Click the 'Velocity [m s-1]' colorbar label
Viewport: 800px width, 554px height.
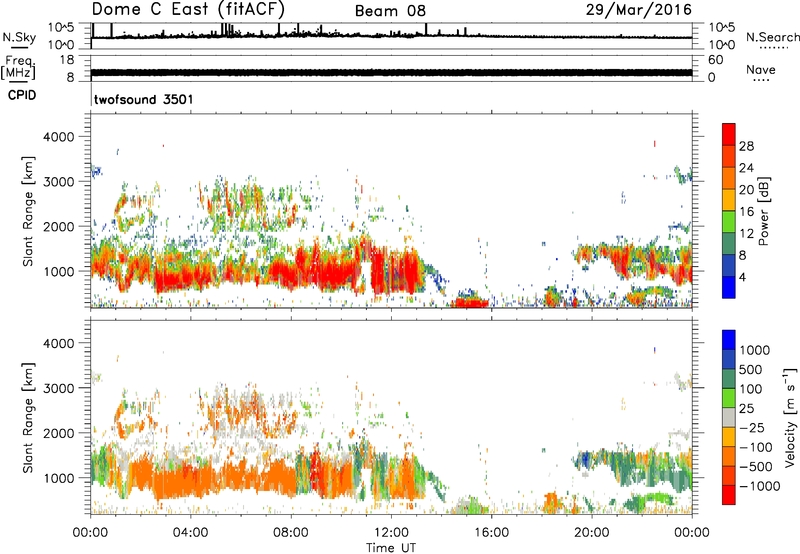tap(790, 417)
